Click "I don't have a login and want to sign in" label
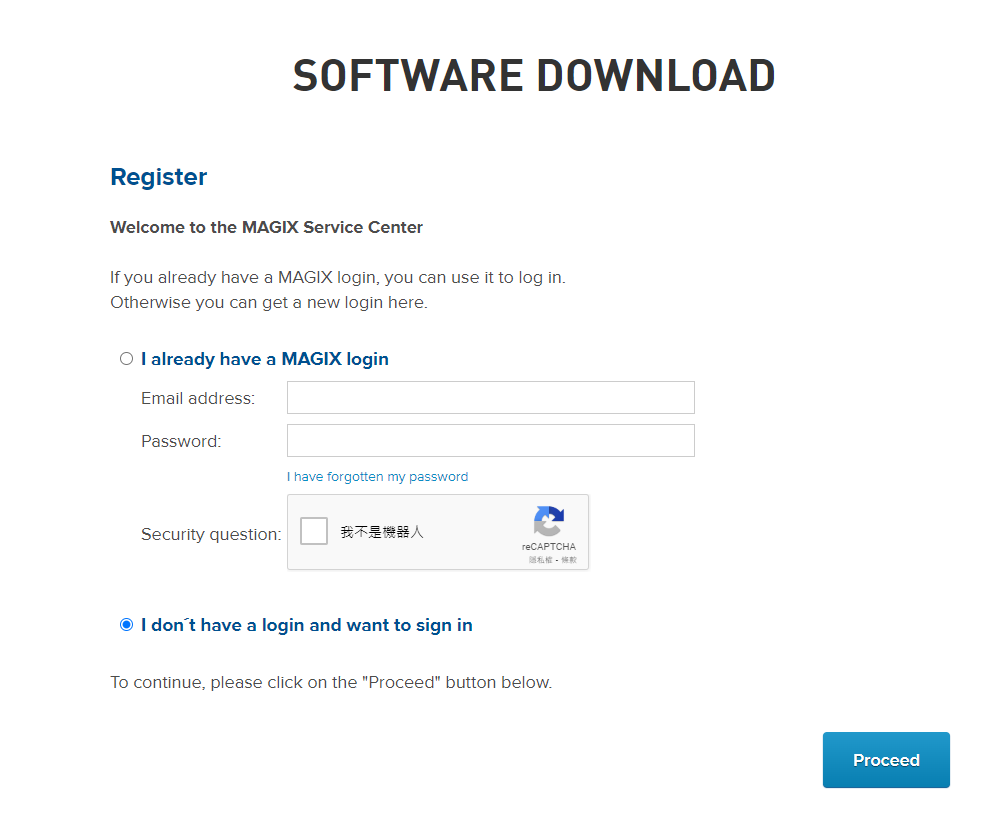Image resolution: width=1005 pixels, height=817 pixels. 307,625
